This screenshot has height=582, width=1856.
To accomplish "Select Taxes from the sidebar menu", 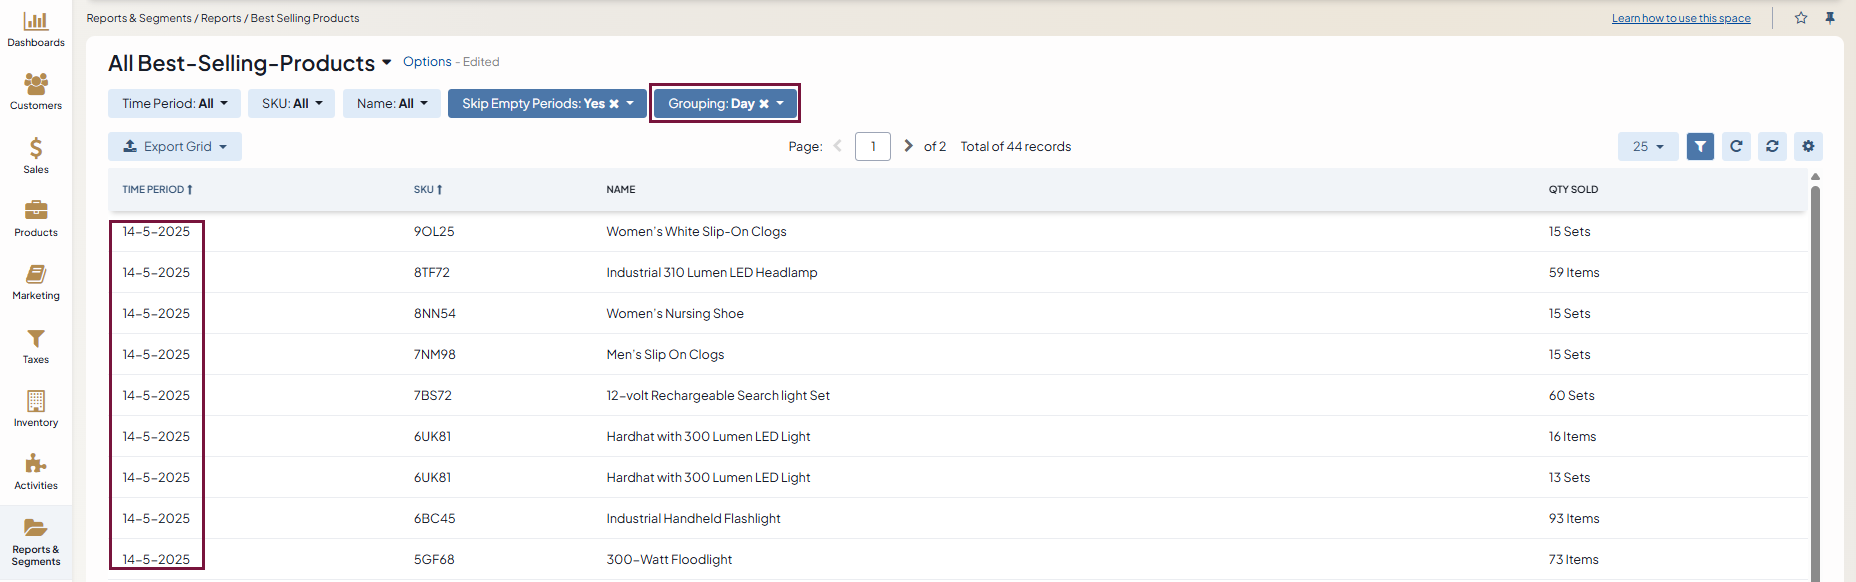I will click(36, 346).
